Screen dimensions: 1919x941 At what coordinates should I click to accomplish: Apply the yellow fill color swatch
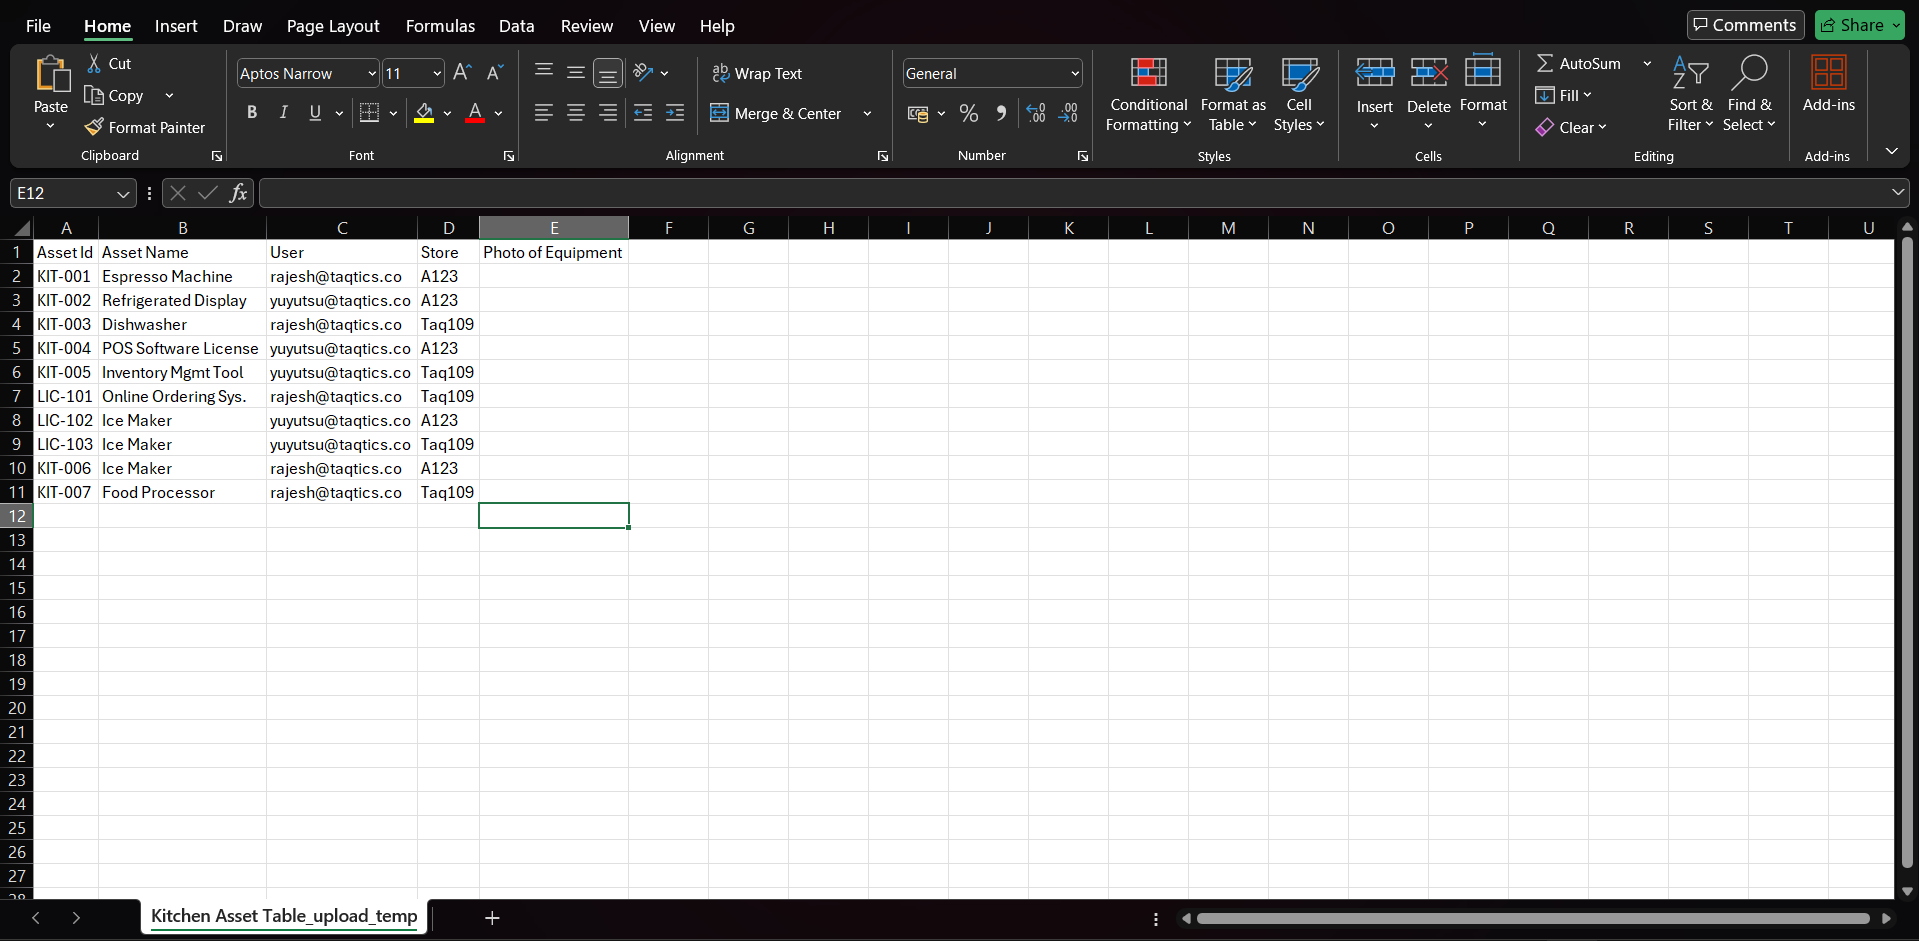click(x=424, y=113)
